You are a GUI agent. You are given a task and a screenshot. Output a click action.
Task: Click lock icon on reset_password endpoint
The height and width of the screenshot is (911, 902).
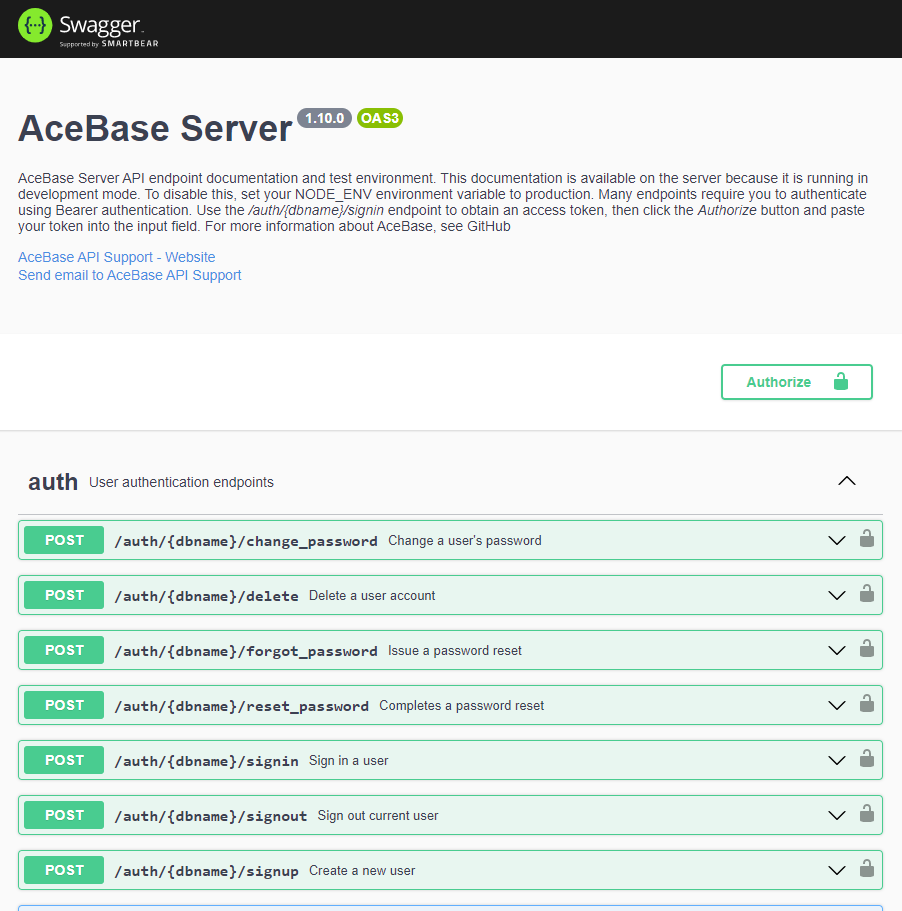(867, 704)
